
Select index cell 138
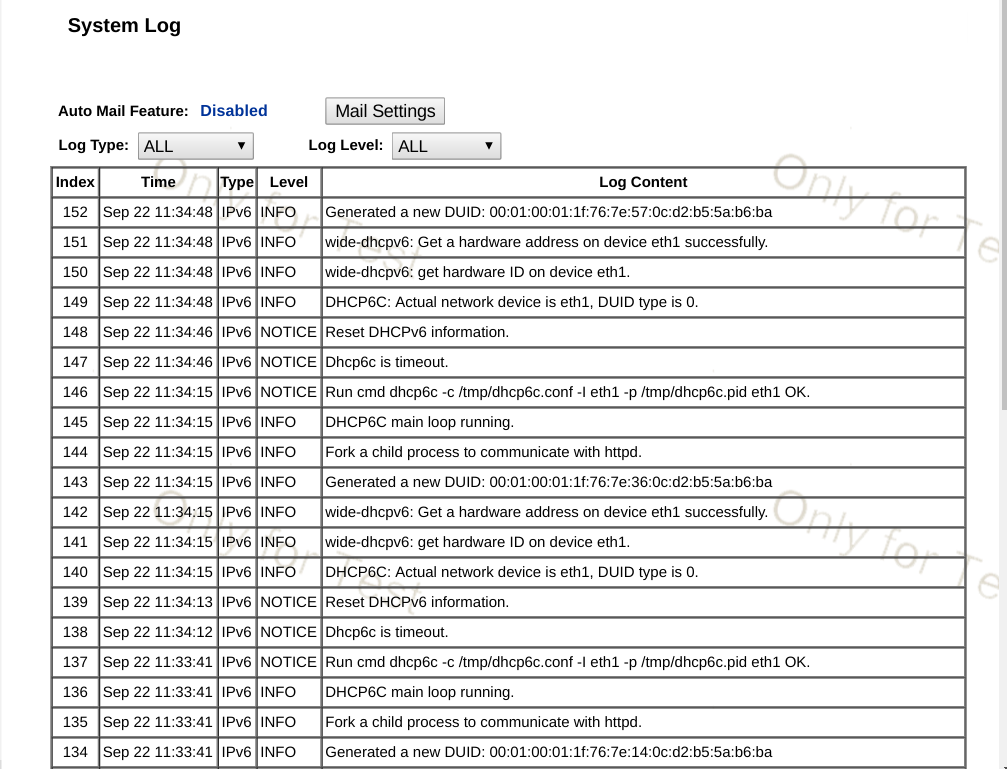pos(75,632)
